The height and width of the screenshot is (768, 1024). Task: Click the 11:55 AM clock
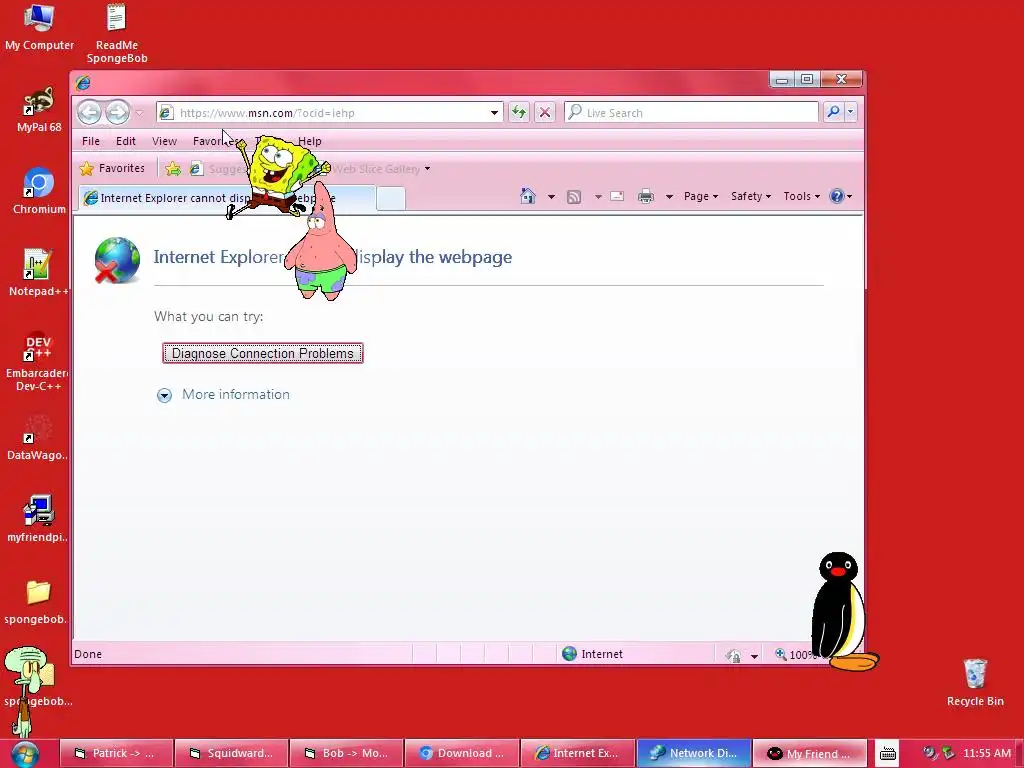coord(987,753)
